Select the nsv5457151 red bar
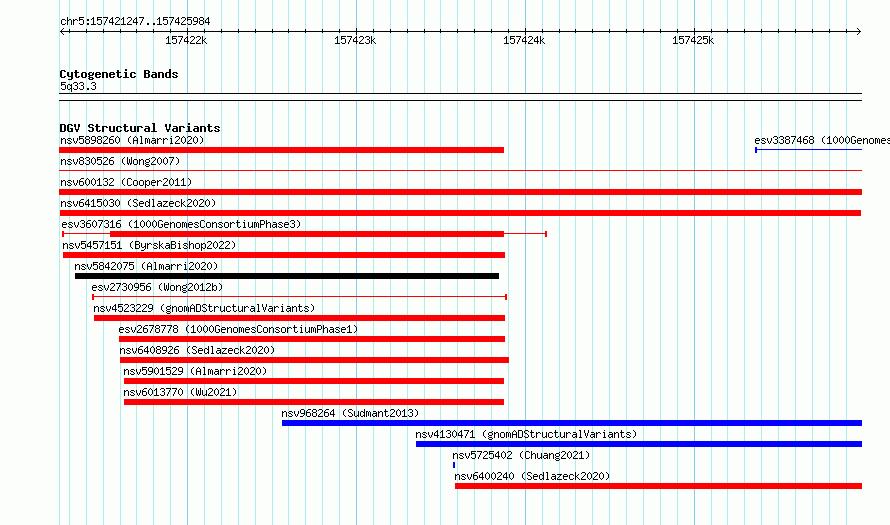The image size is (890, 525). [284, 255]
